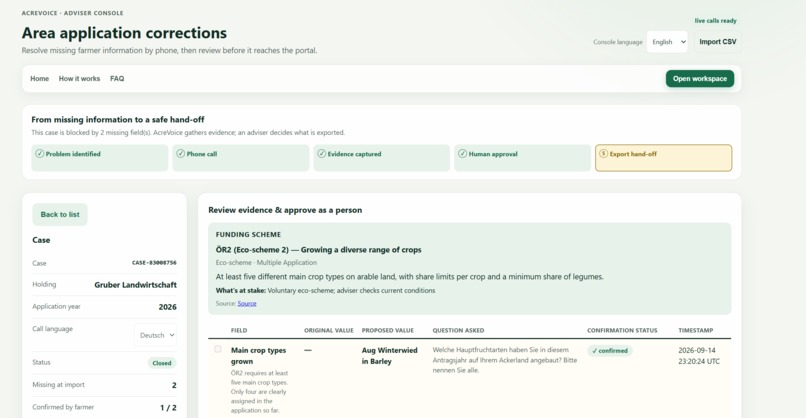Select the Phone call step
The image size is (806, 418).
[241, 158]
